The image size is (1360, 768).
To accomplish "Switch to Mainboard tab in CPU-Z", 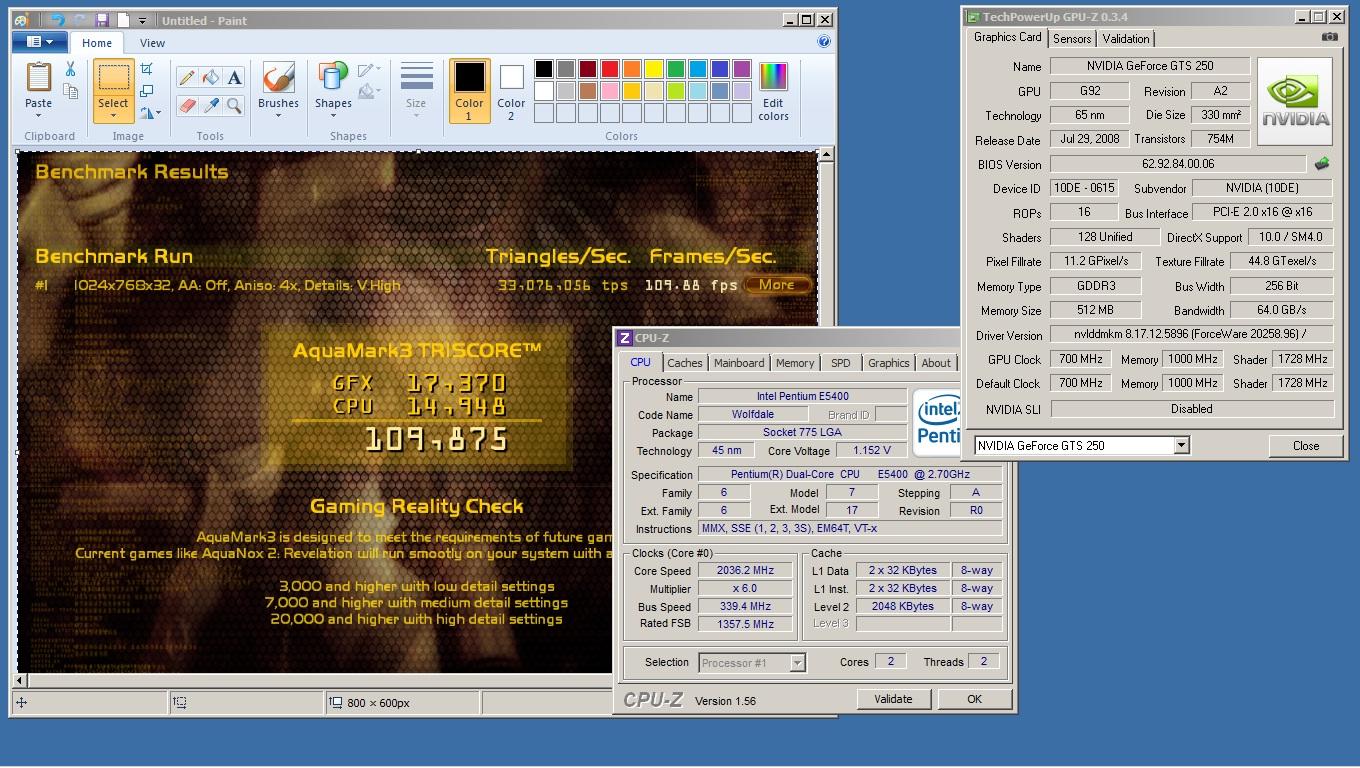I will point(739,363).
